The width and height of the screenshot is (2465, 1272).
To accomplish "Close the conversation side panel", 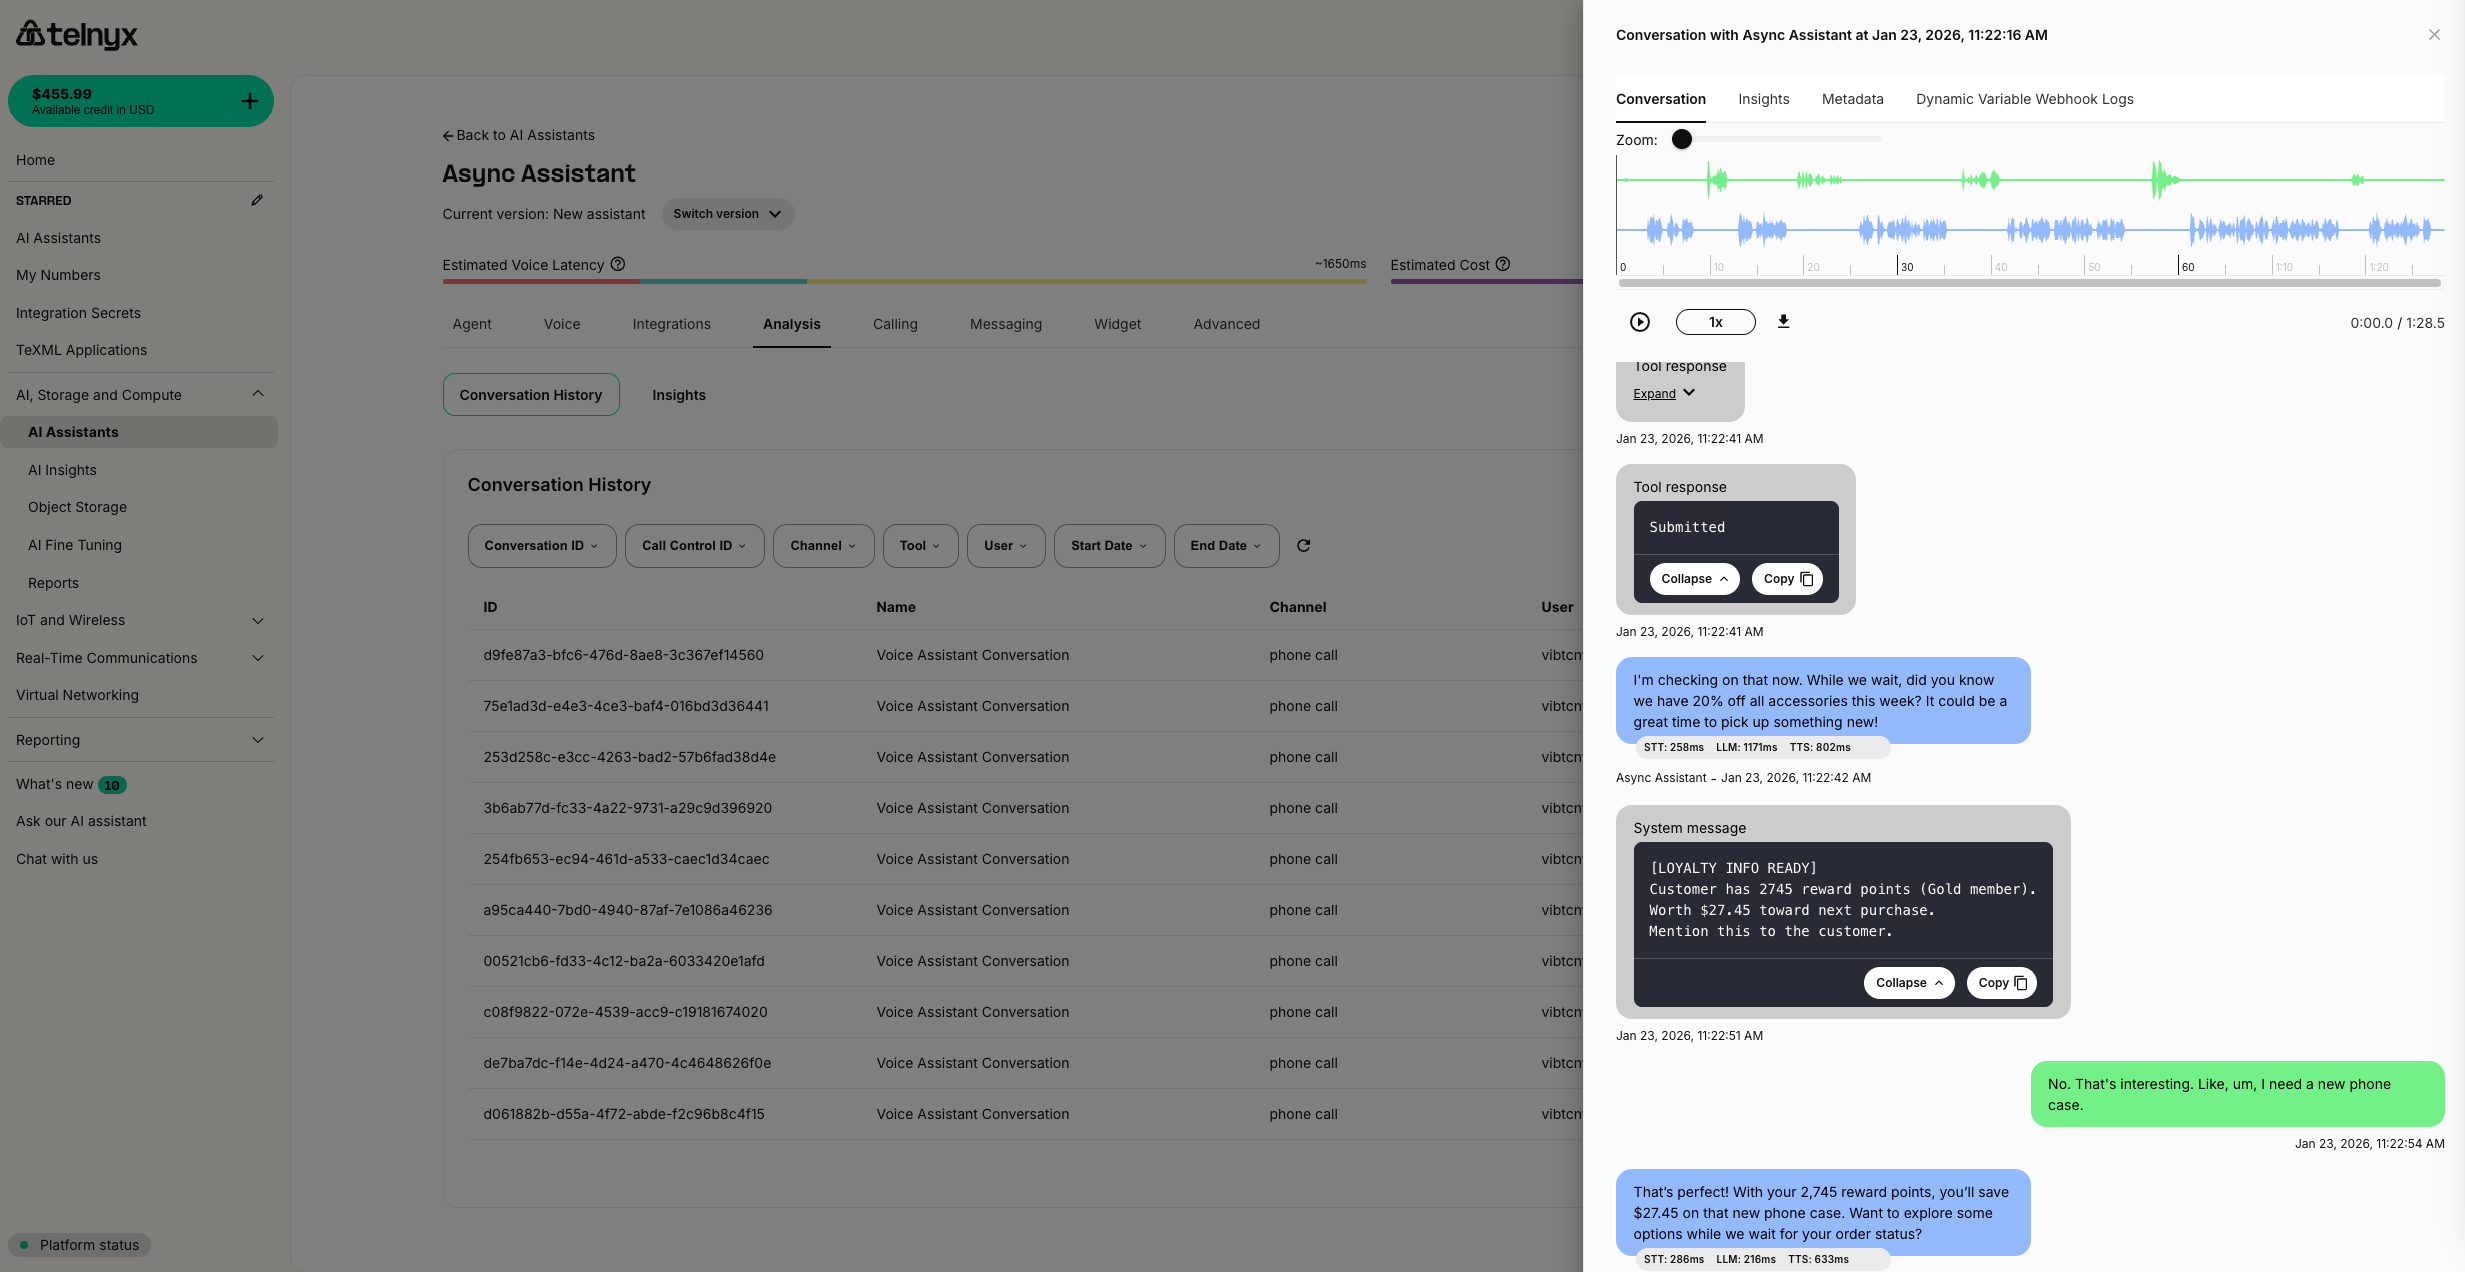I will pyautogui.click(x=2434, y=35).
